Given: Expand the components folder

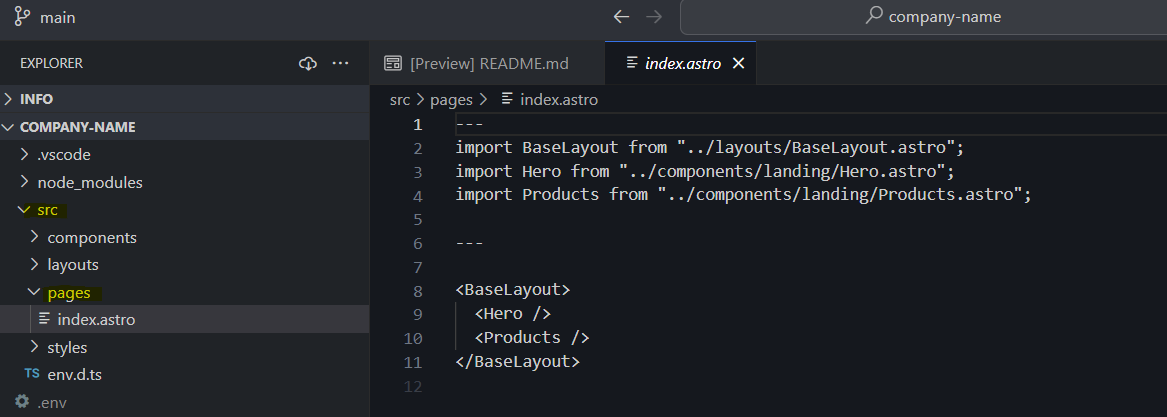Looking at the screenshot, I should 92,237.
